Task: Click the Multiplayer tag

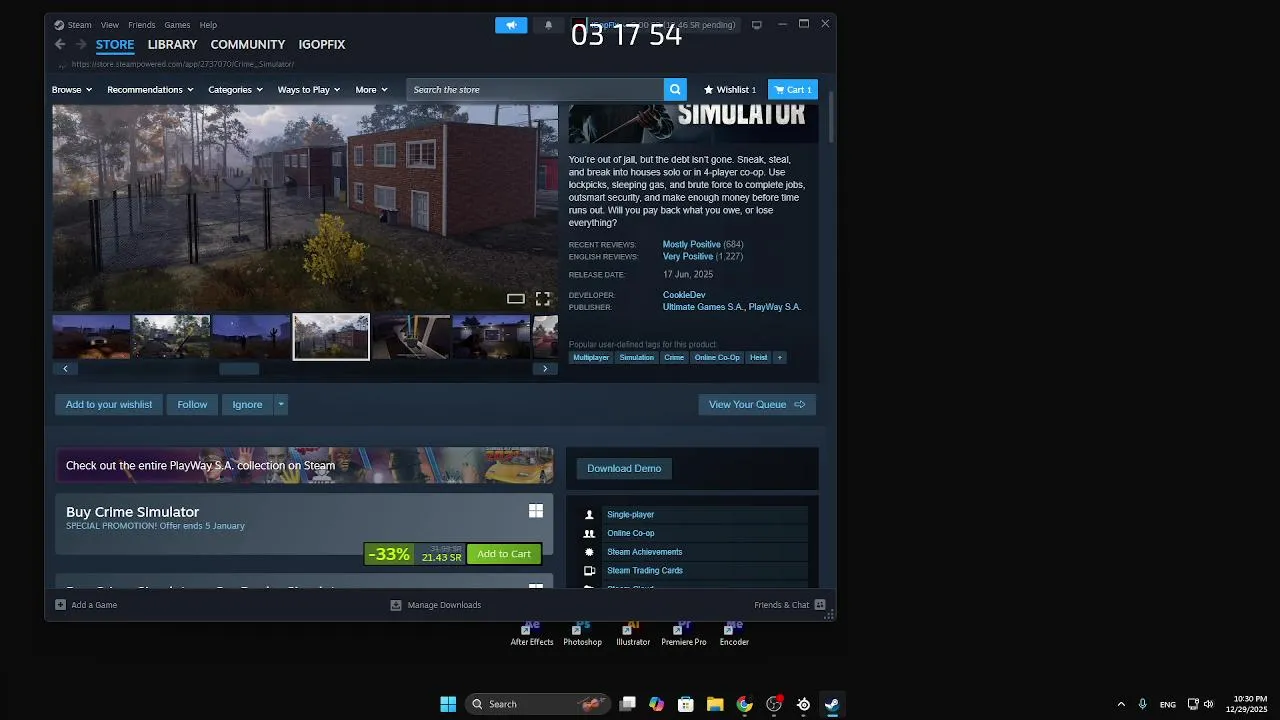Action: coord(591,357)
